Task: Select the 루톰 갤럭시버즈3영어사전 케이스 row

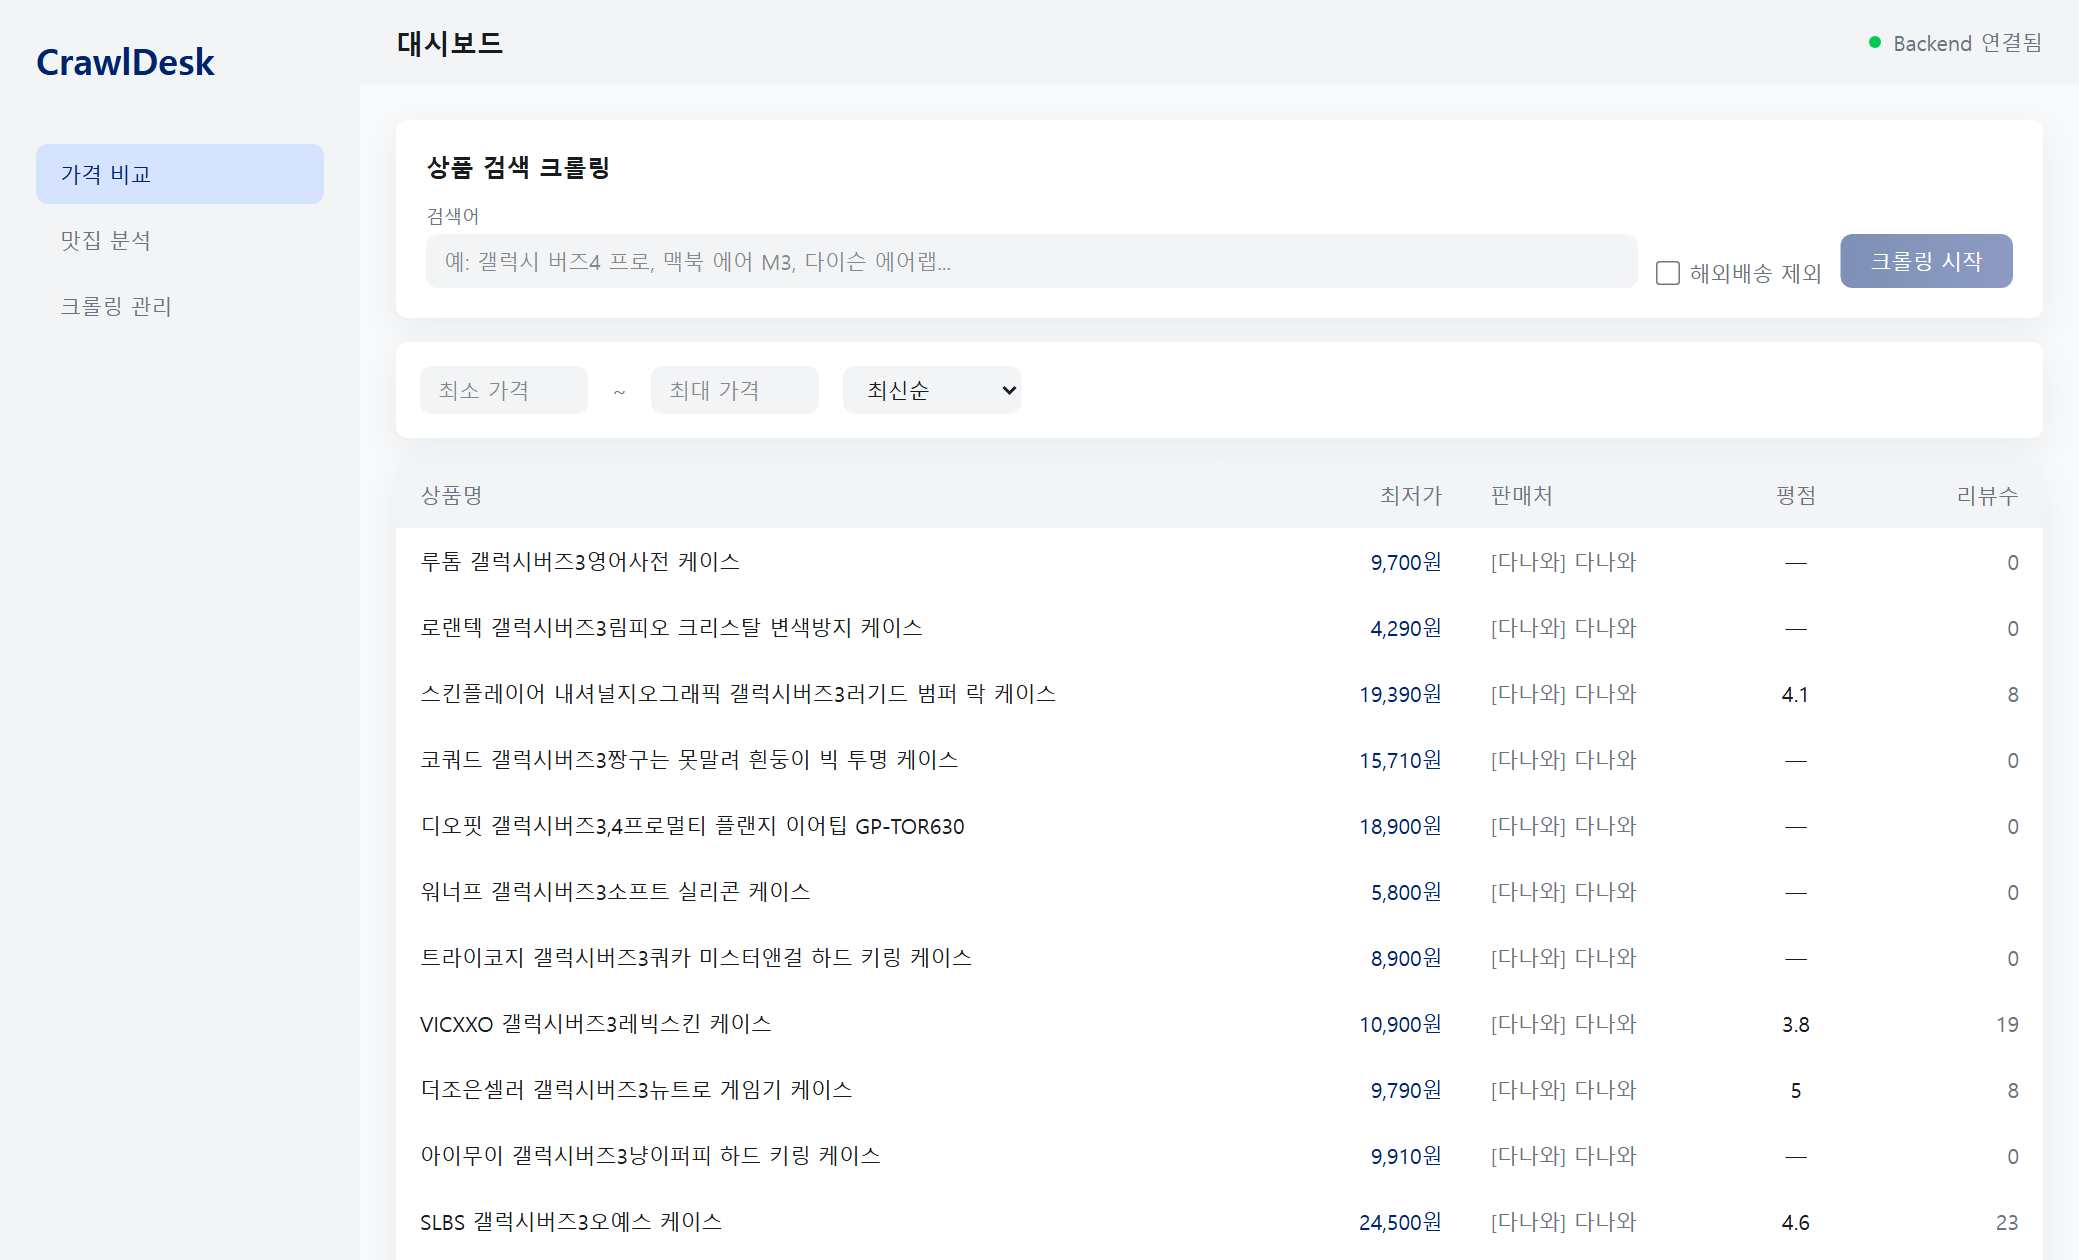Action: coord(1219,562)
